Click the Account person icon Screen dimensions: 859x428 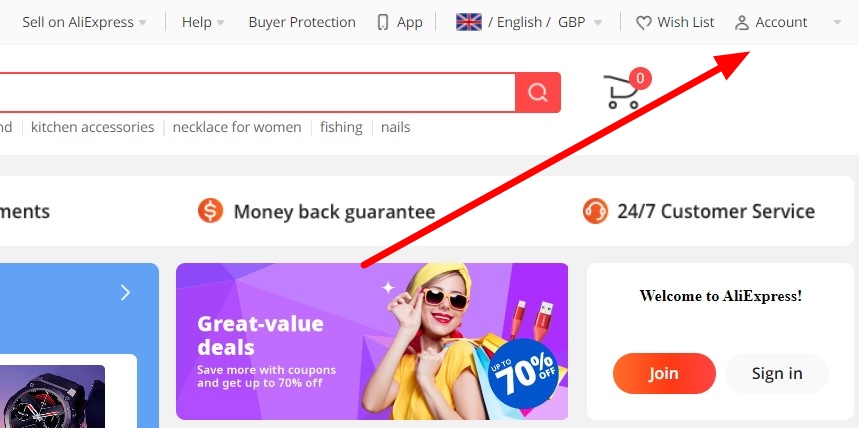click(x=742, y=22)
